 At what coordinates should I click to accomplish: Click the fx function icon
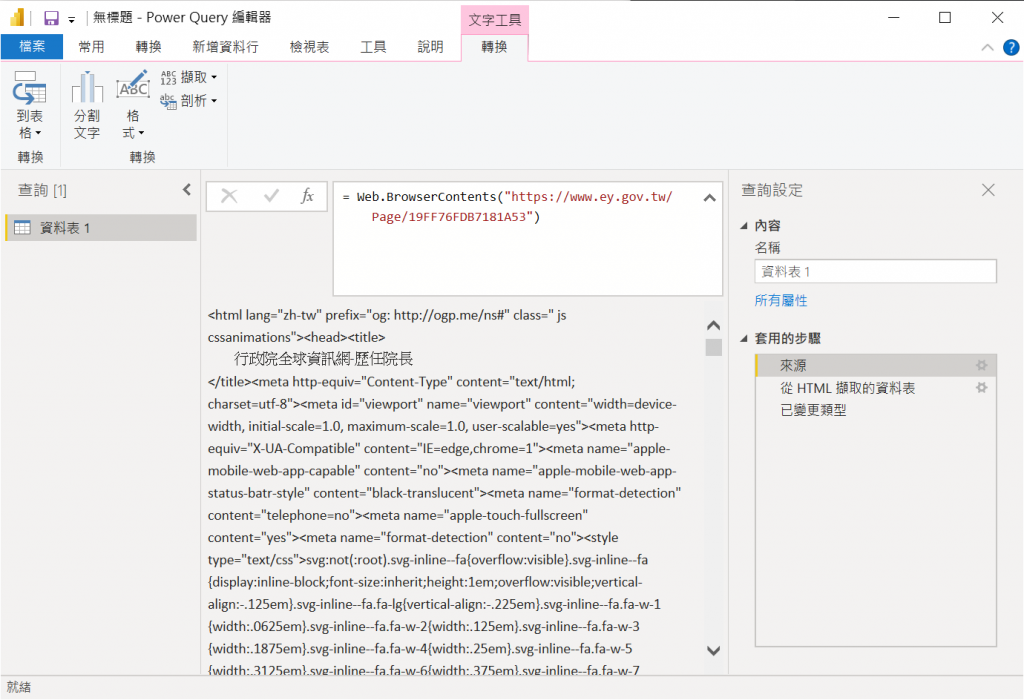pos(308,195)
